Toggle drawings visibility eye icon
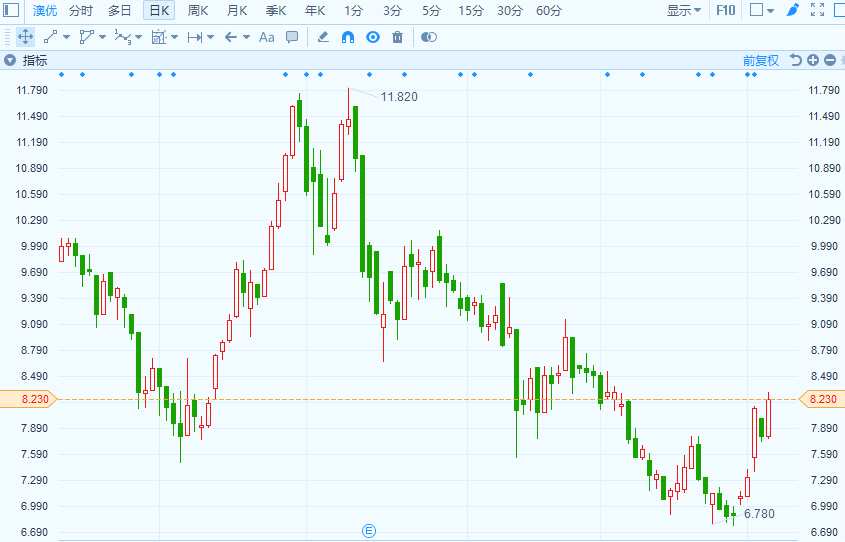 pyautogui.click(x=373, y=37)
